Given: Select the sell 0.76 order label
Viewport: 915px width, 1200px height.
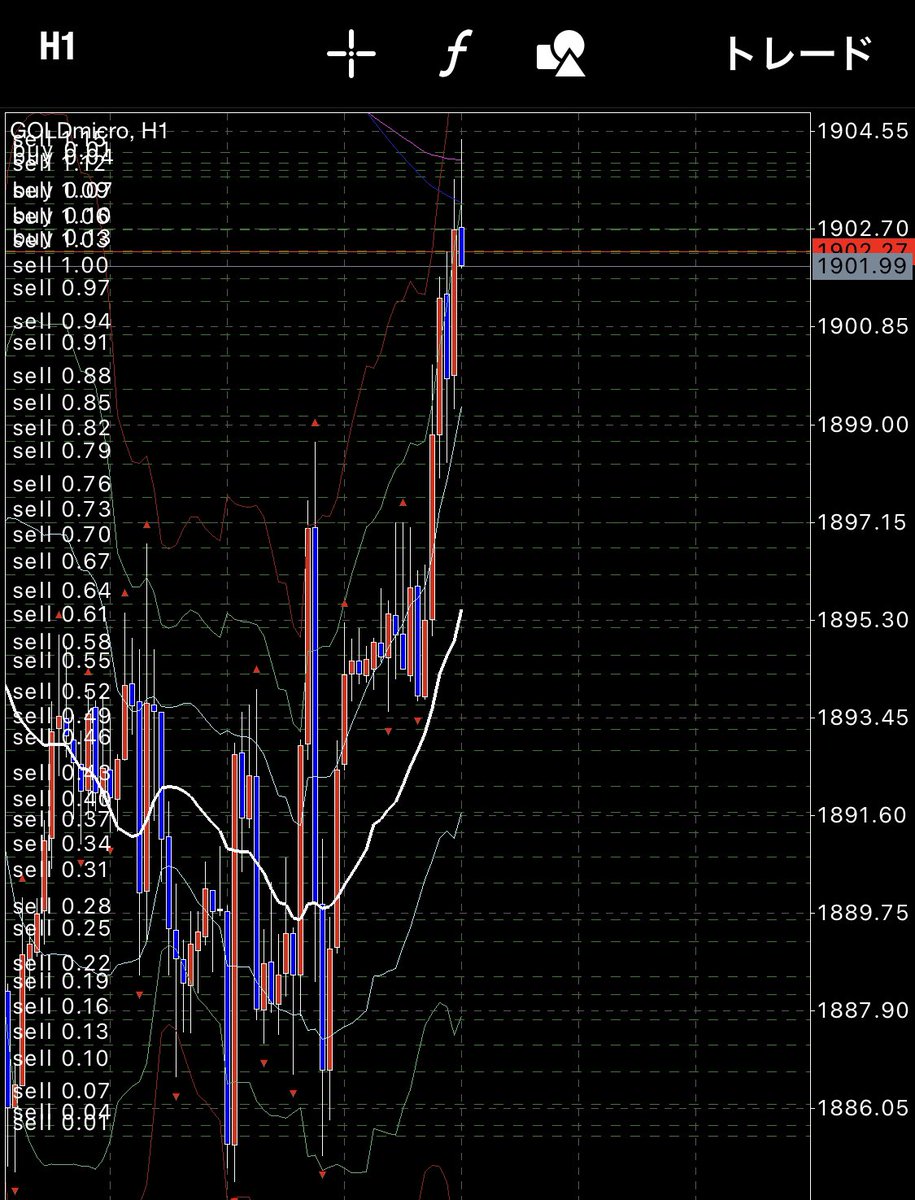Looking at the screenshot, I should [61, 484].
